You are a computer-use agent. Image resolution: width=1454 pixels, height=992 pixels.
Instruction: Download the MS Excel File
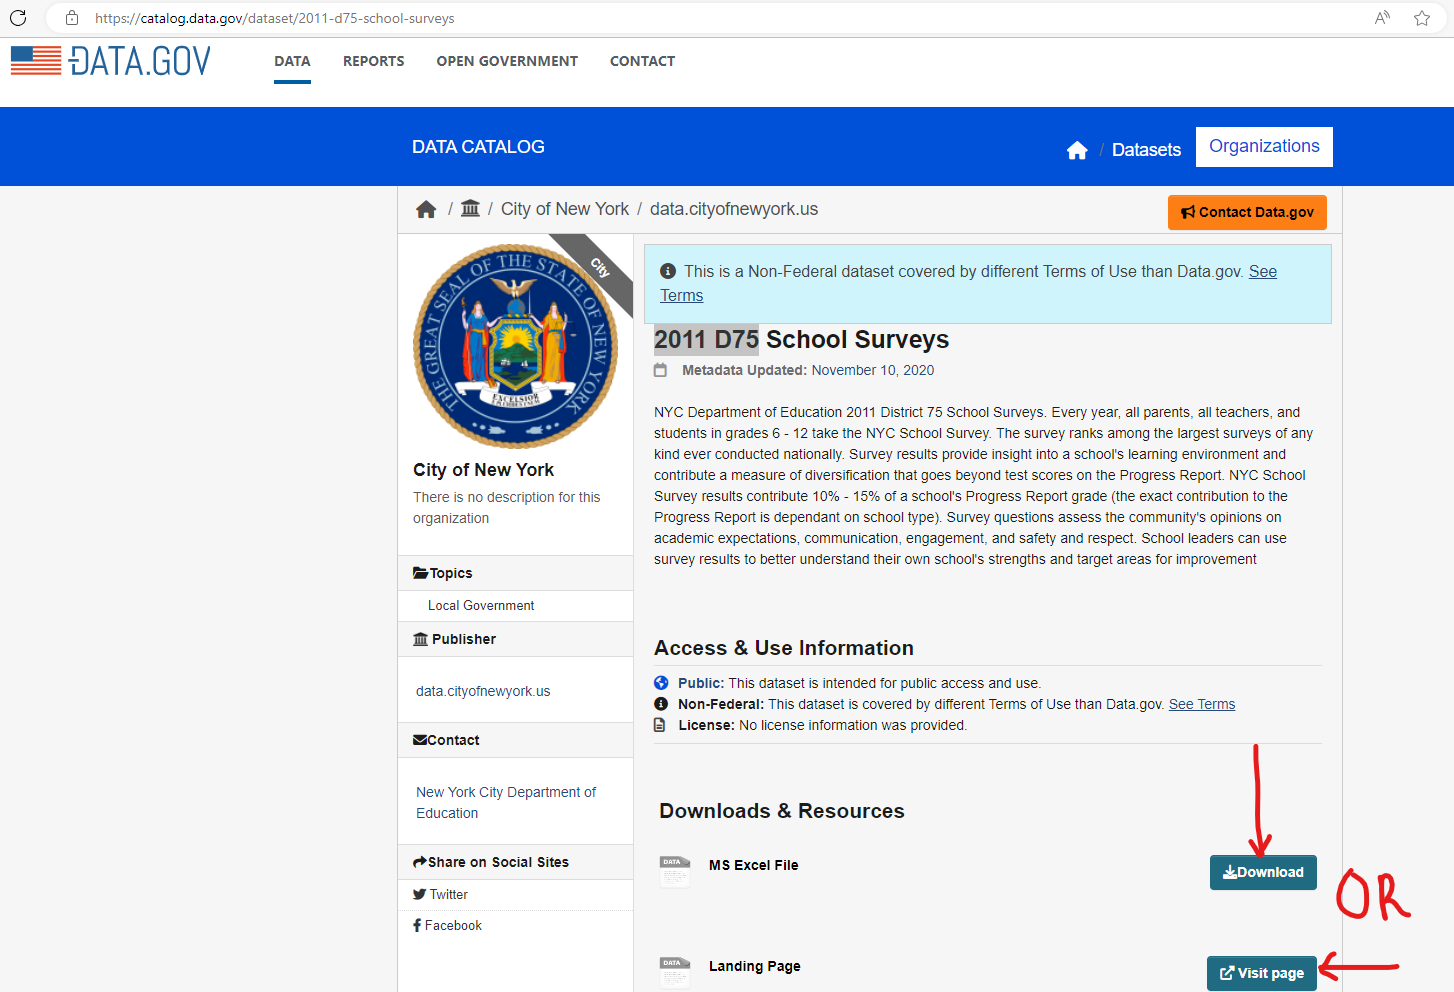[x=1263, y=872]
